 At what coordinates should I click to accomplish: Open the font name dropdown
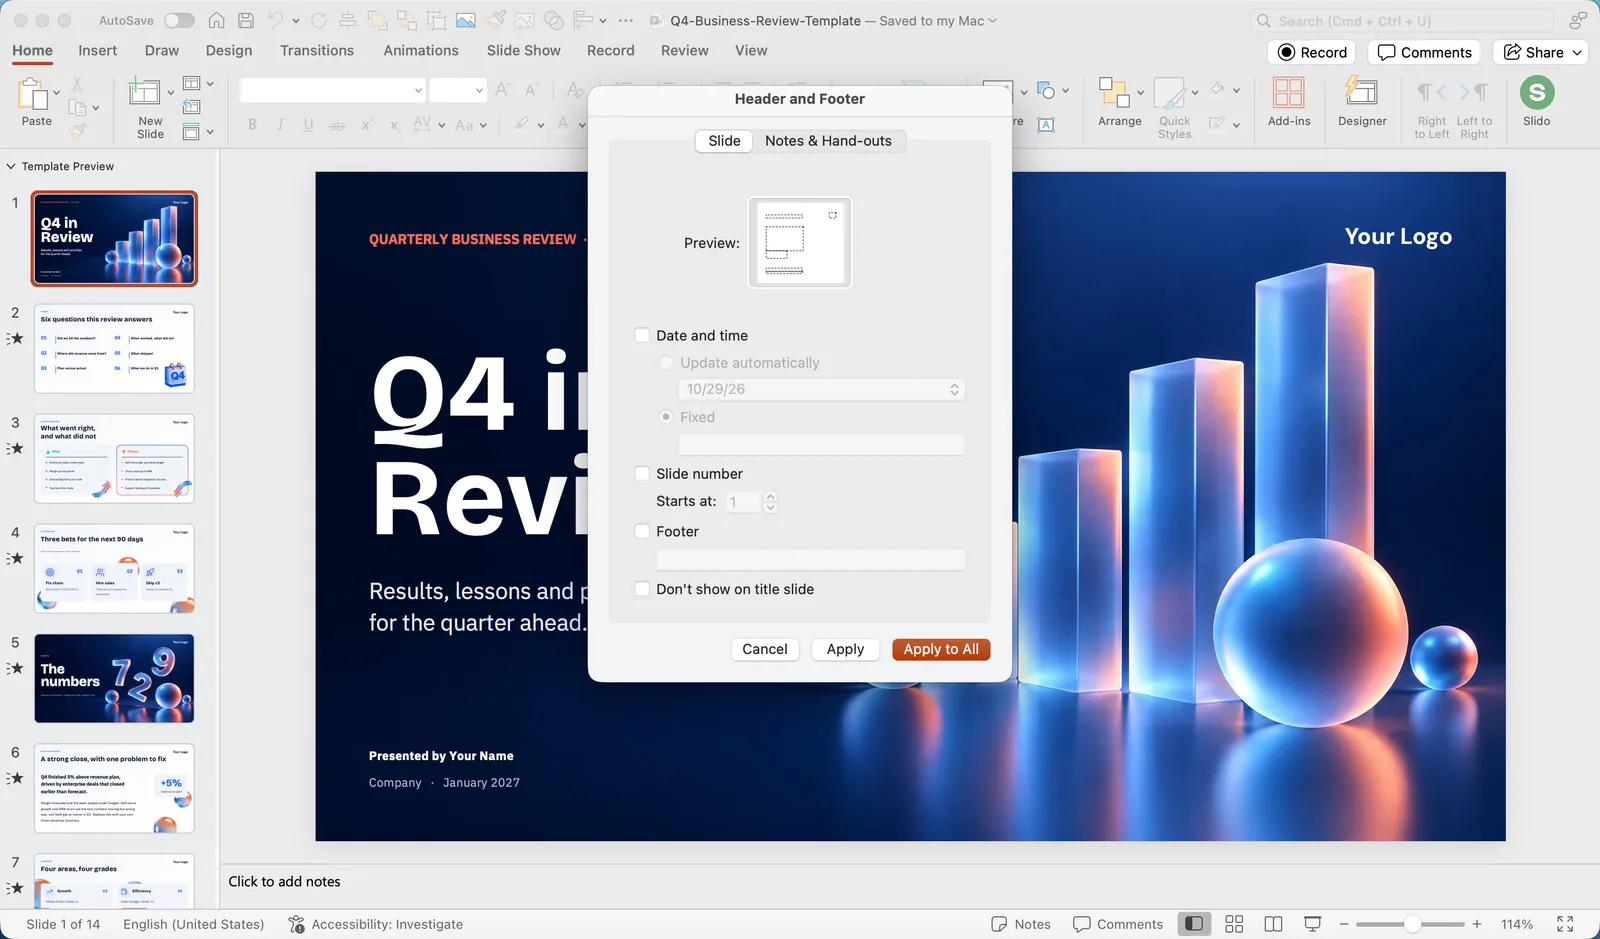point(419,91)
